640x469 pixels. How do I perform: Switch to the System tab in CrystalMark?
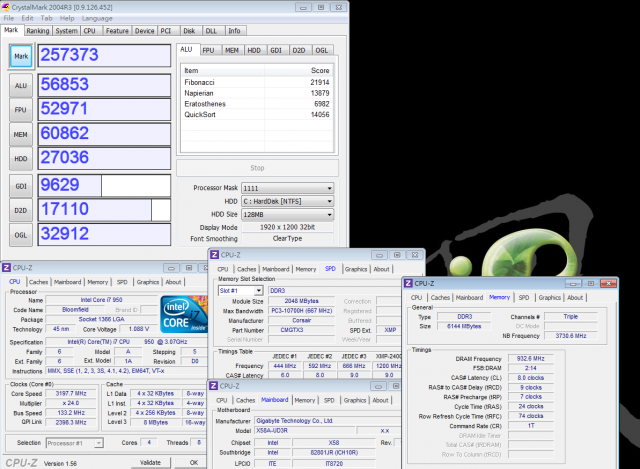67,31
